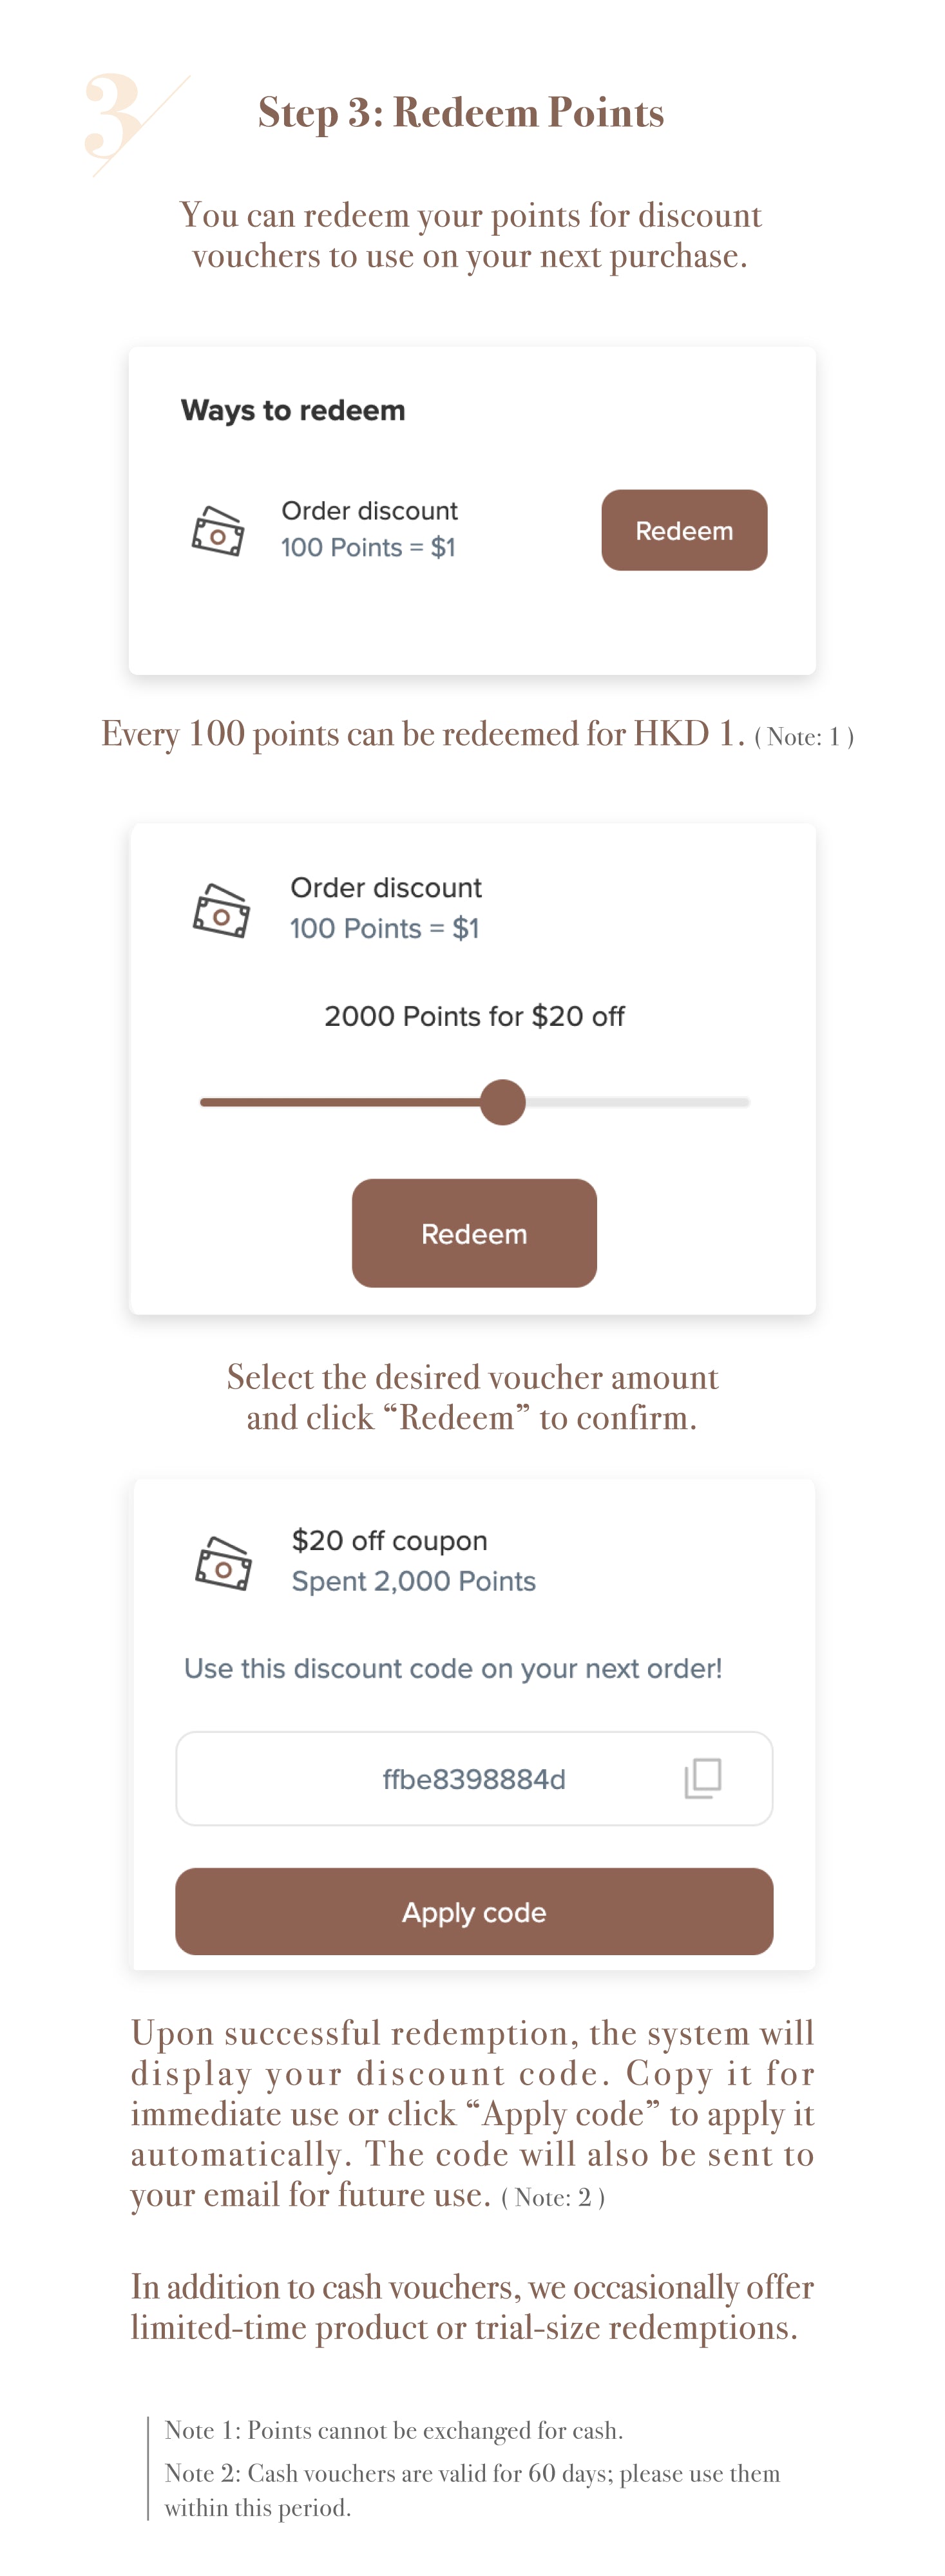
Task: Click the $20 off coupon title
Action: 389,1540
